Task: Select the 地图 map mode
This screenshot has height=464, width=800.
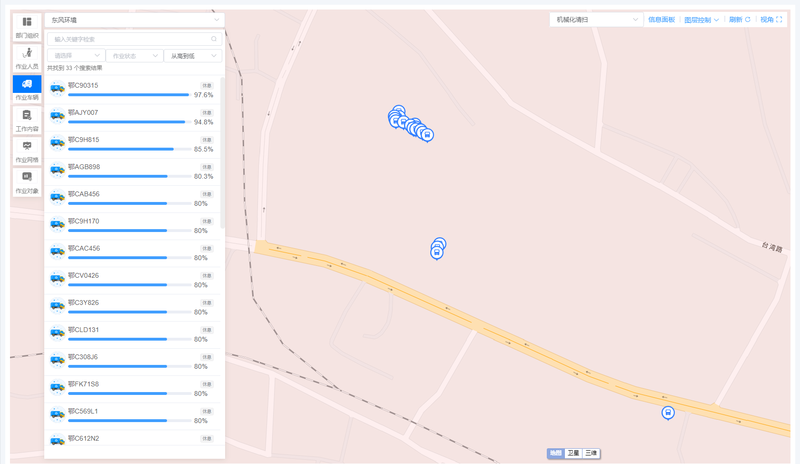Action: point(556,453)
